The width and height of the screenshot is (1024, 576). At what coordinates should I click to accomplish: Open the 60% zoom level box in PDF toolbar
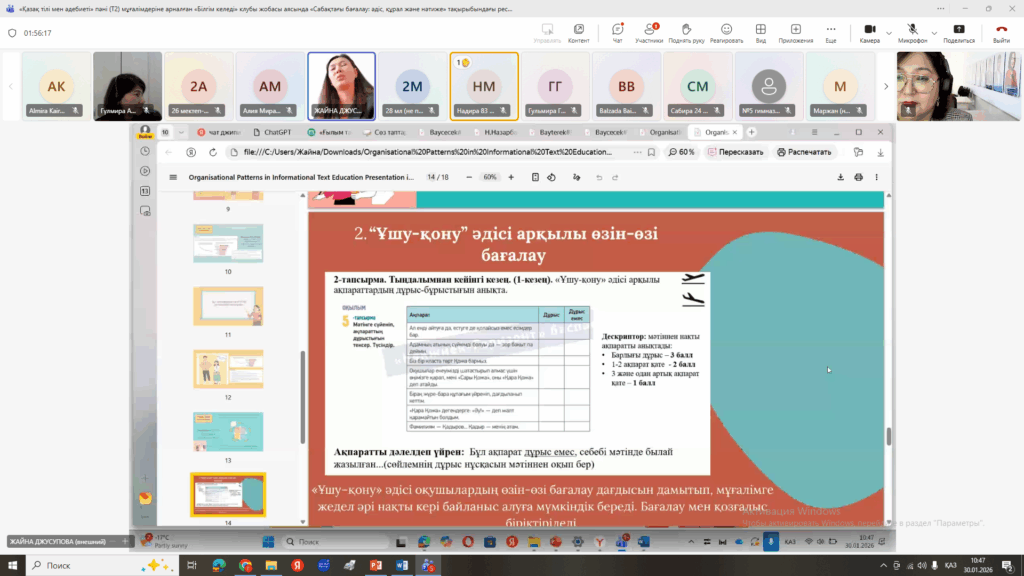pos(490,177)
